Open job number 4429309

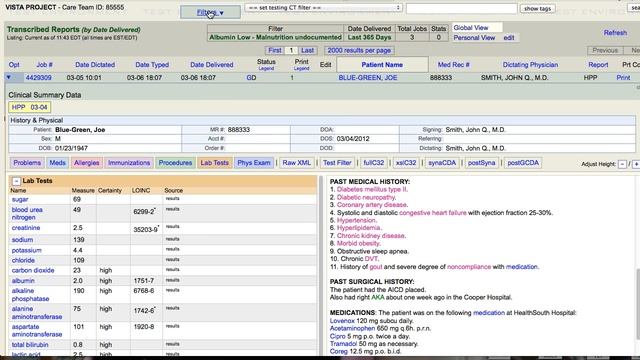pyautogui.click(x=38, y=78)
